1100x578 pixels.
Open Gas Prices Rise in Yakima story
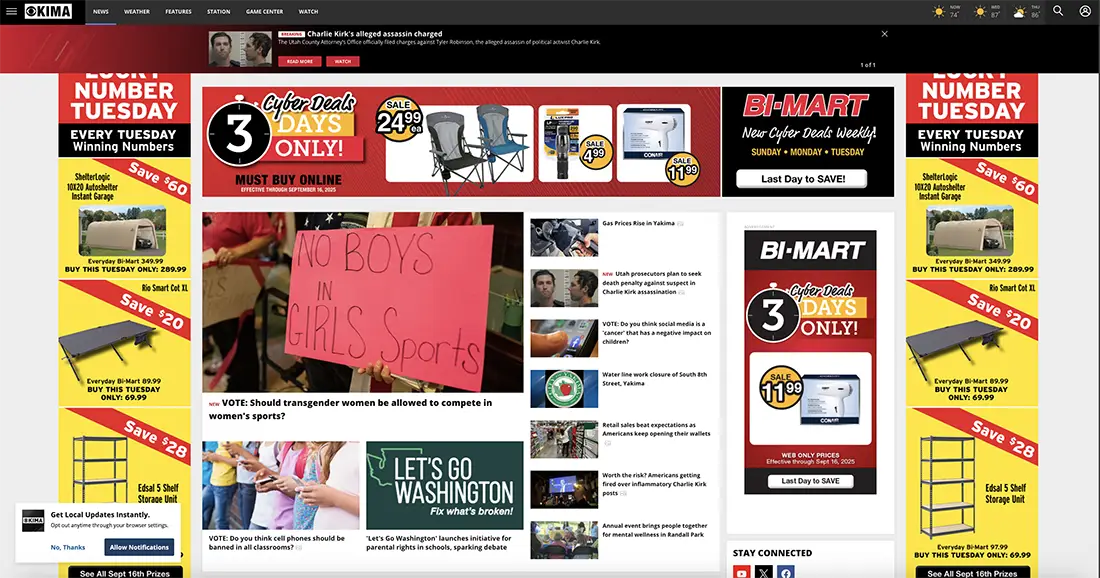click(x=638, y=223)
